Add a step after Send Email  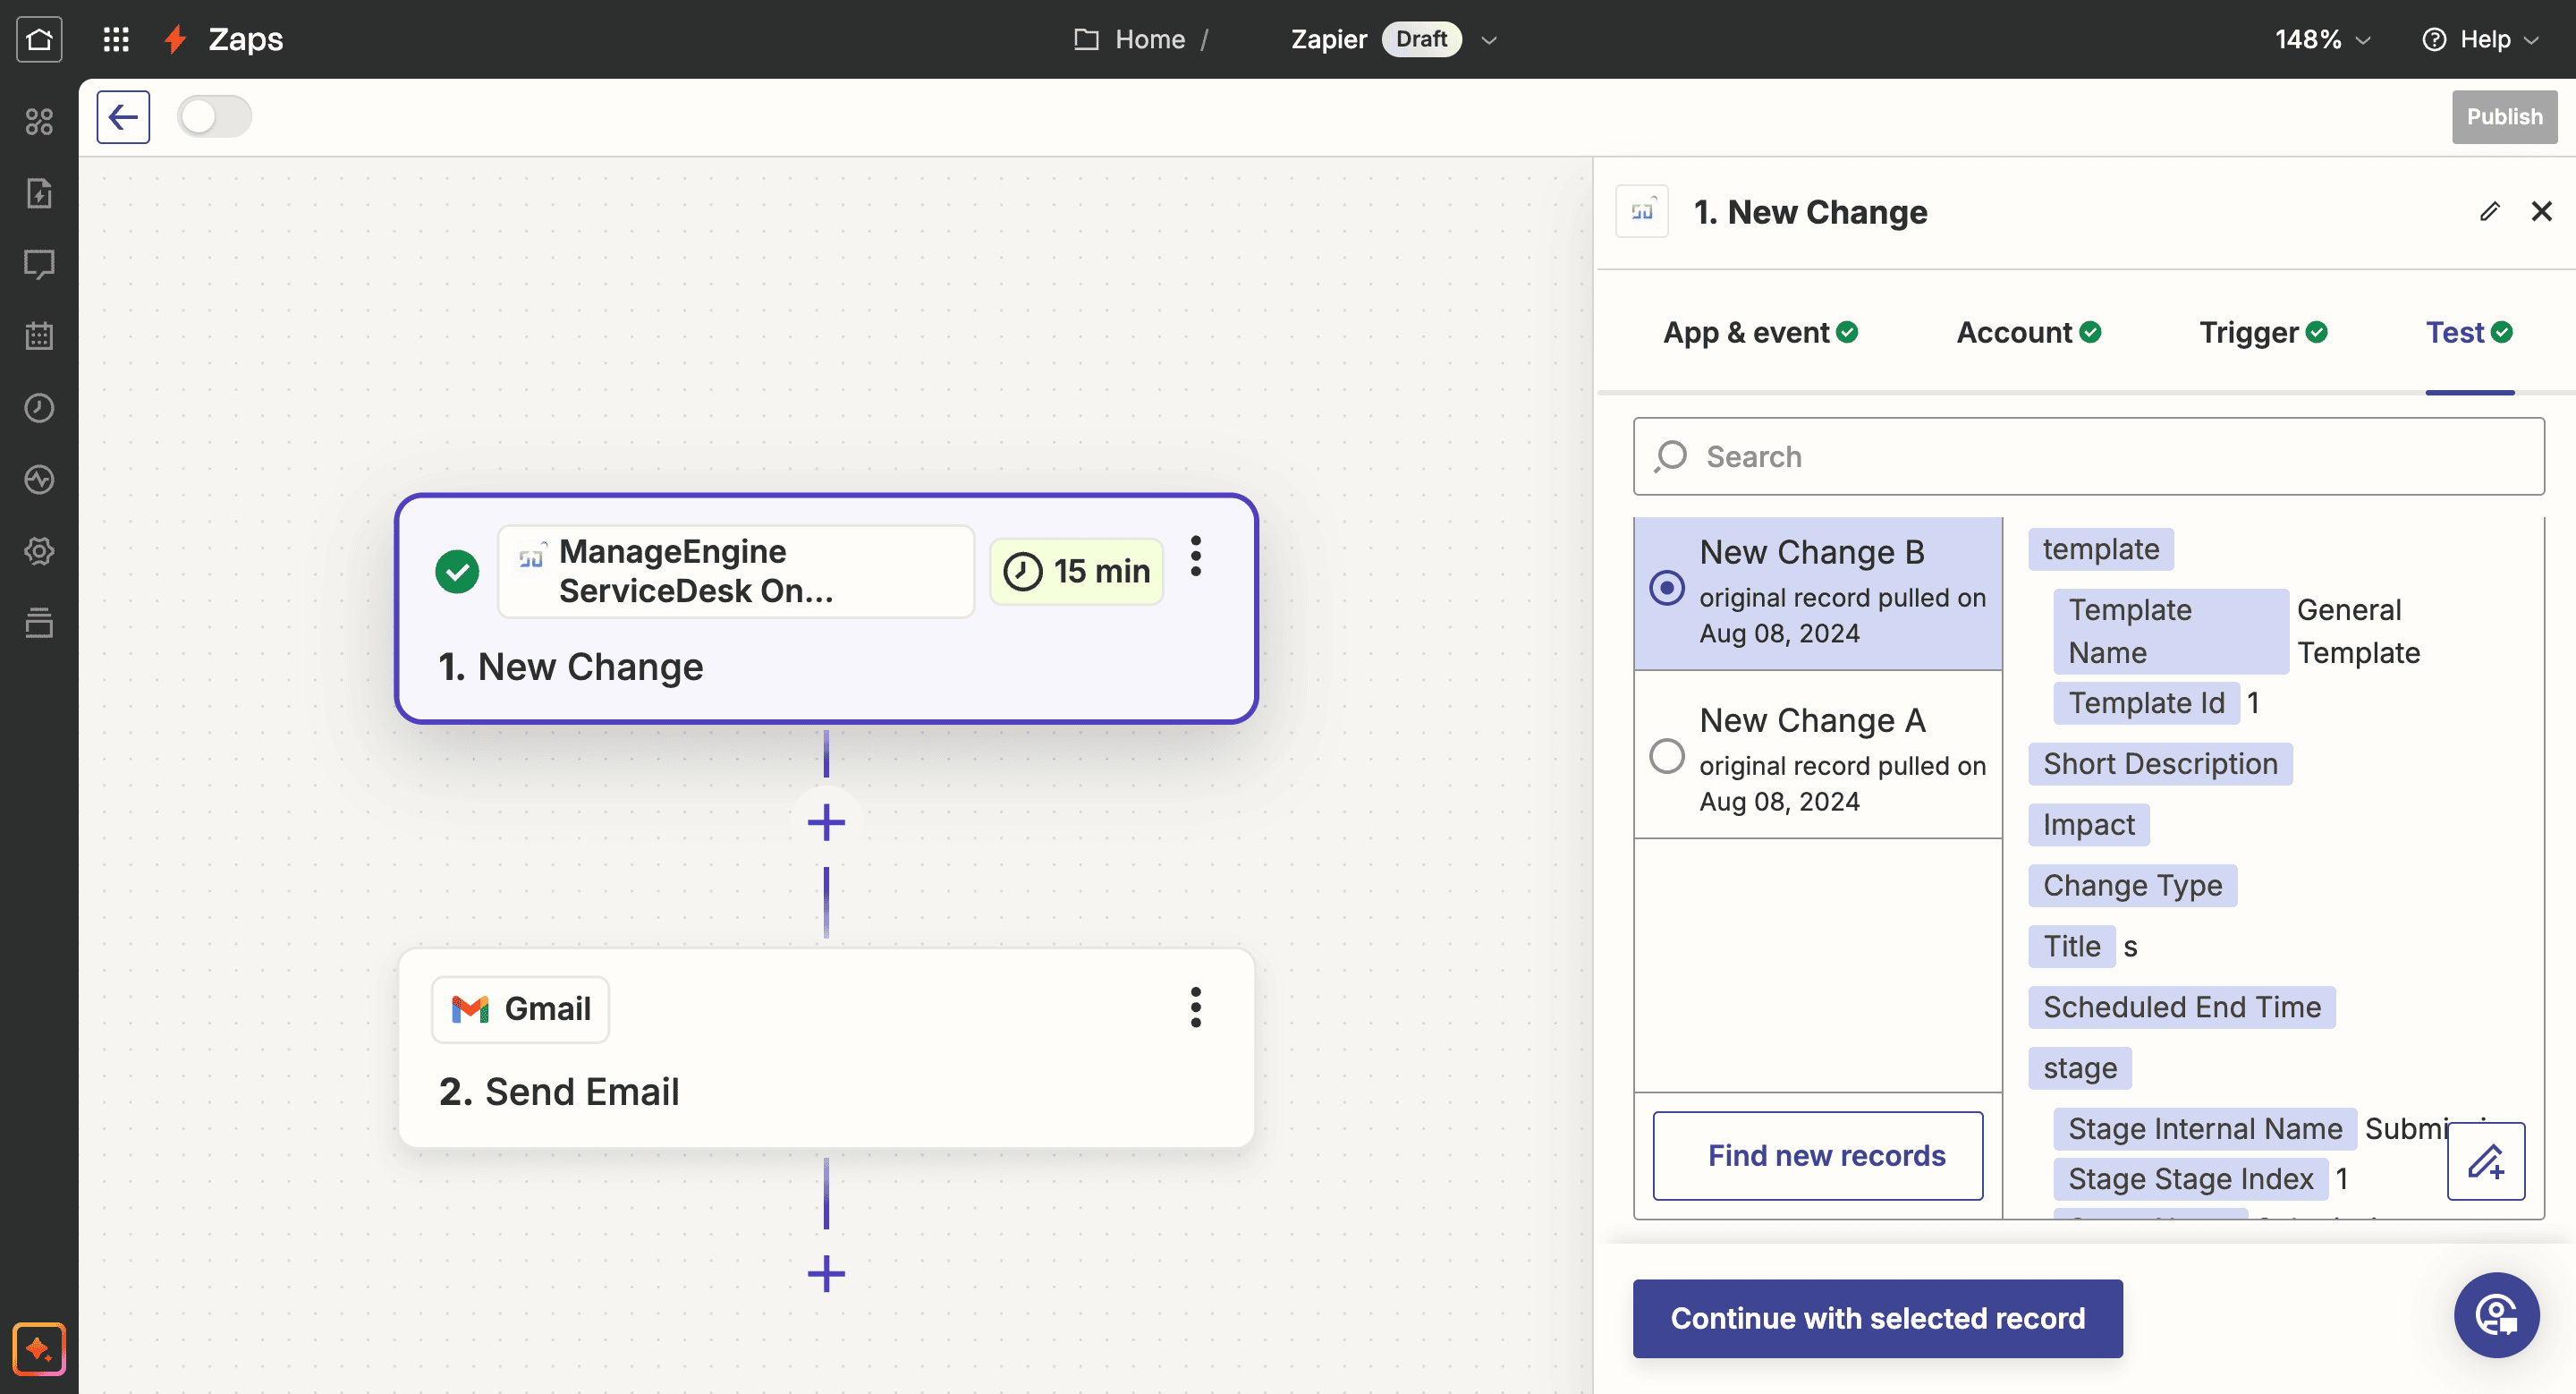tap(826, 1274)
